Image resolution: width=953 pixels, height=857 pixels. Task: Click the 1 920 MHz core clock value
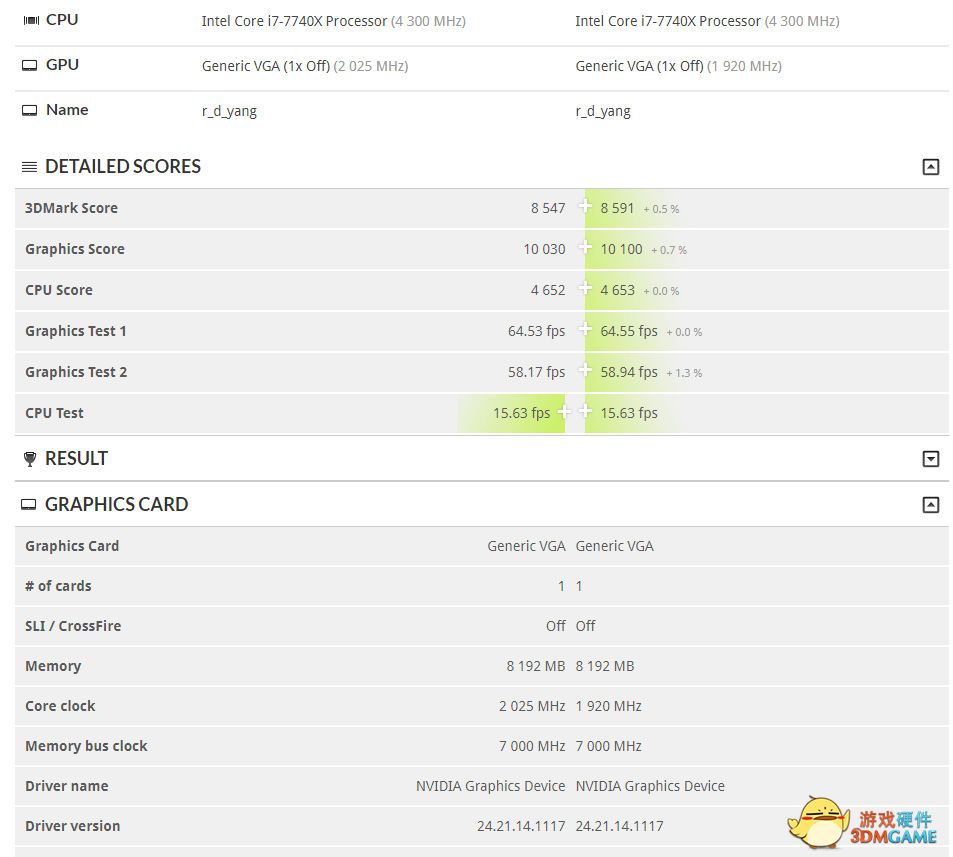(608, 706)
